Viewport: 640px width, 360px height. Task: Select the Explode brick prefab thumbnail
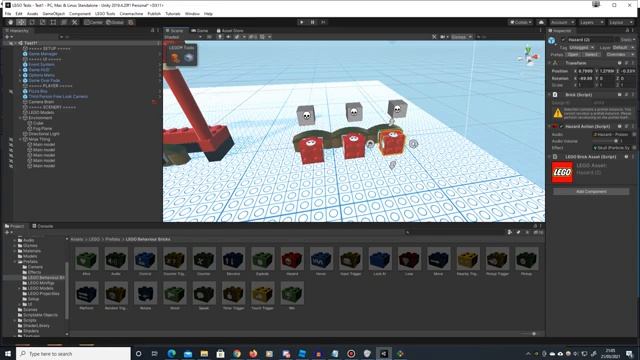pyautogui.click(x=262, y=261)
